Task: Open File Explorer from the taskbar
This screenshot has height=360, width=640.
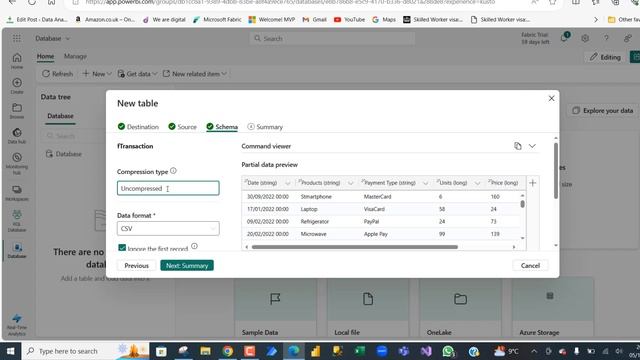Action: click(x=205, y=351)
